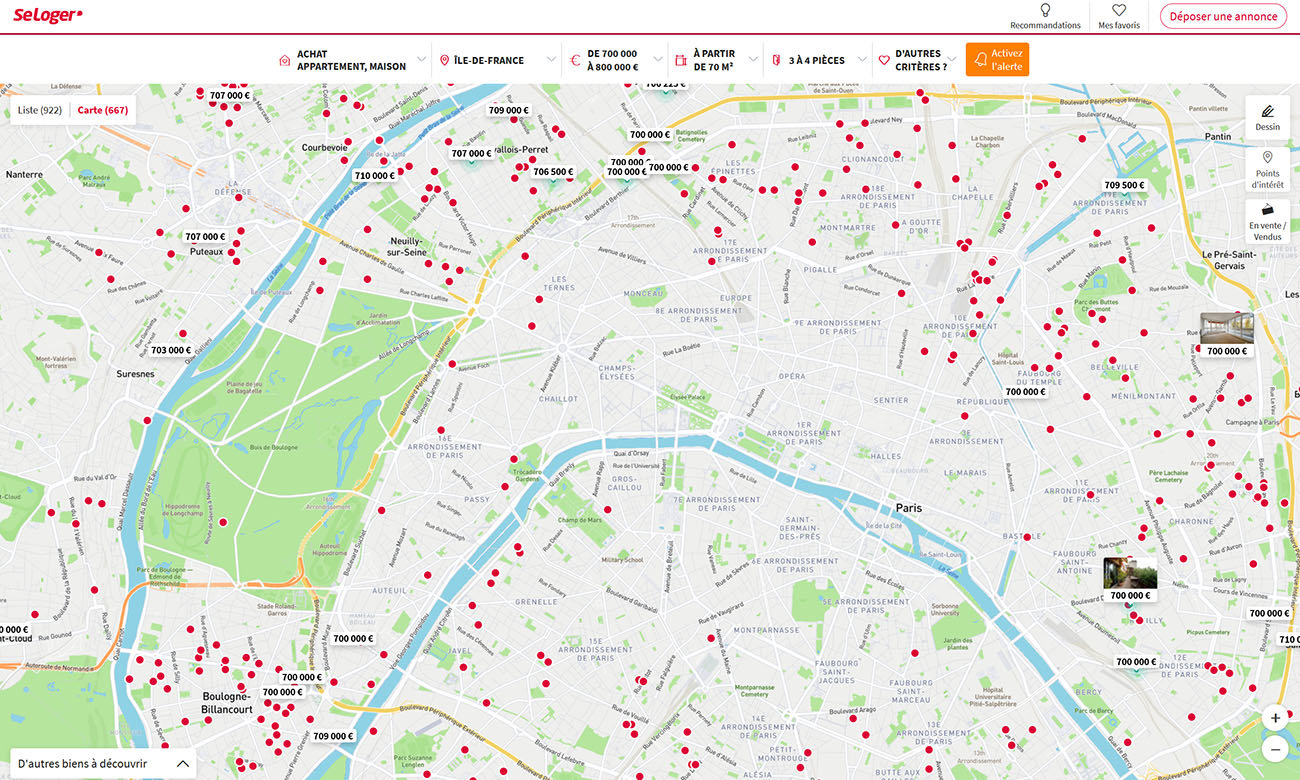Open Mes favoris heart icon
The width and height of the screenshot is (1300, 780).
coord(1119,10)
